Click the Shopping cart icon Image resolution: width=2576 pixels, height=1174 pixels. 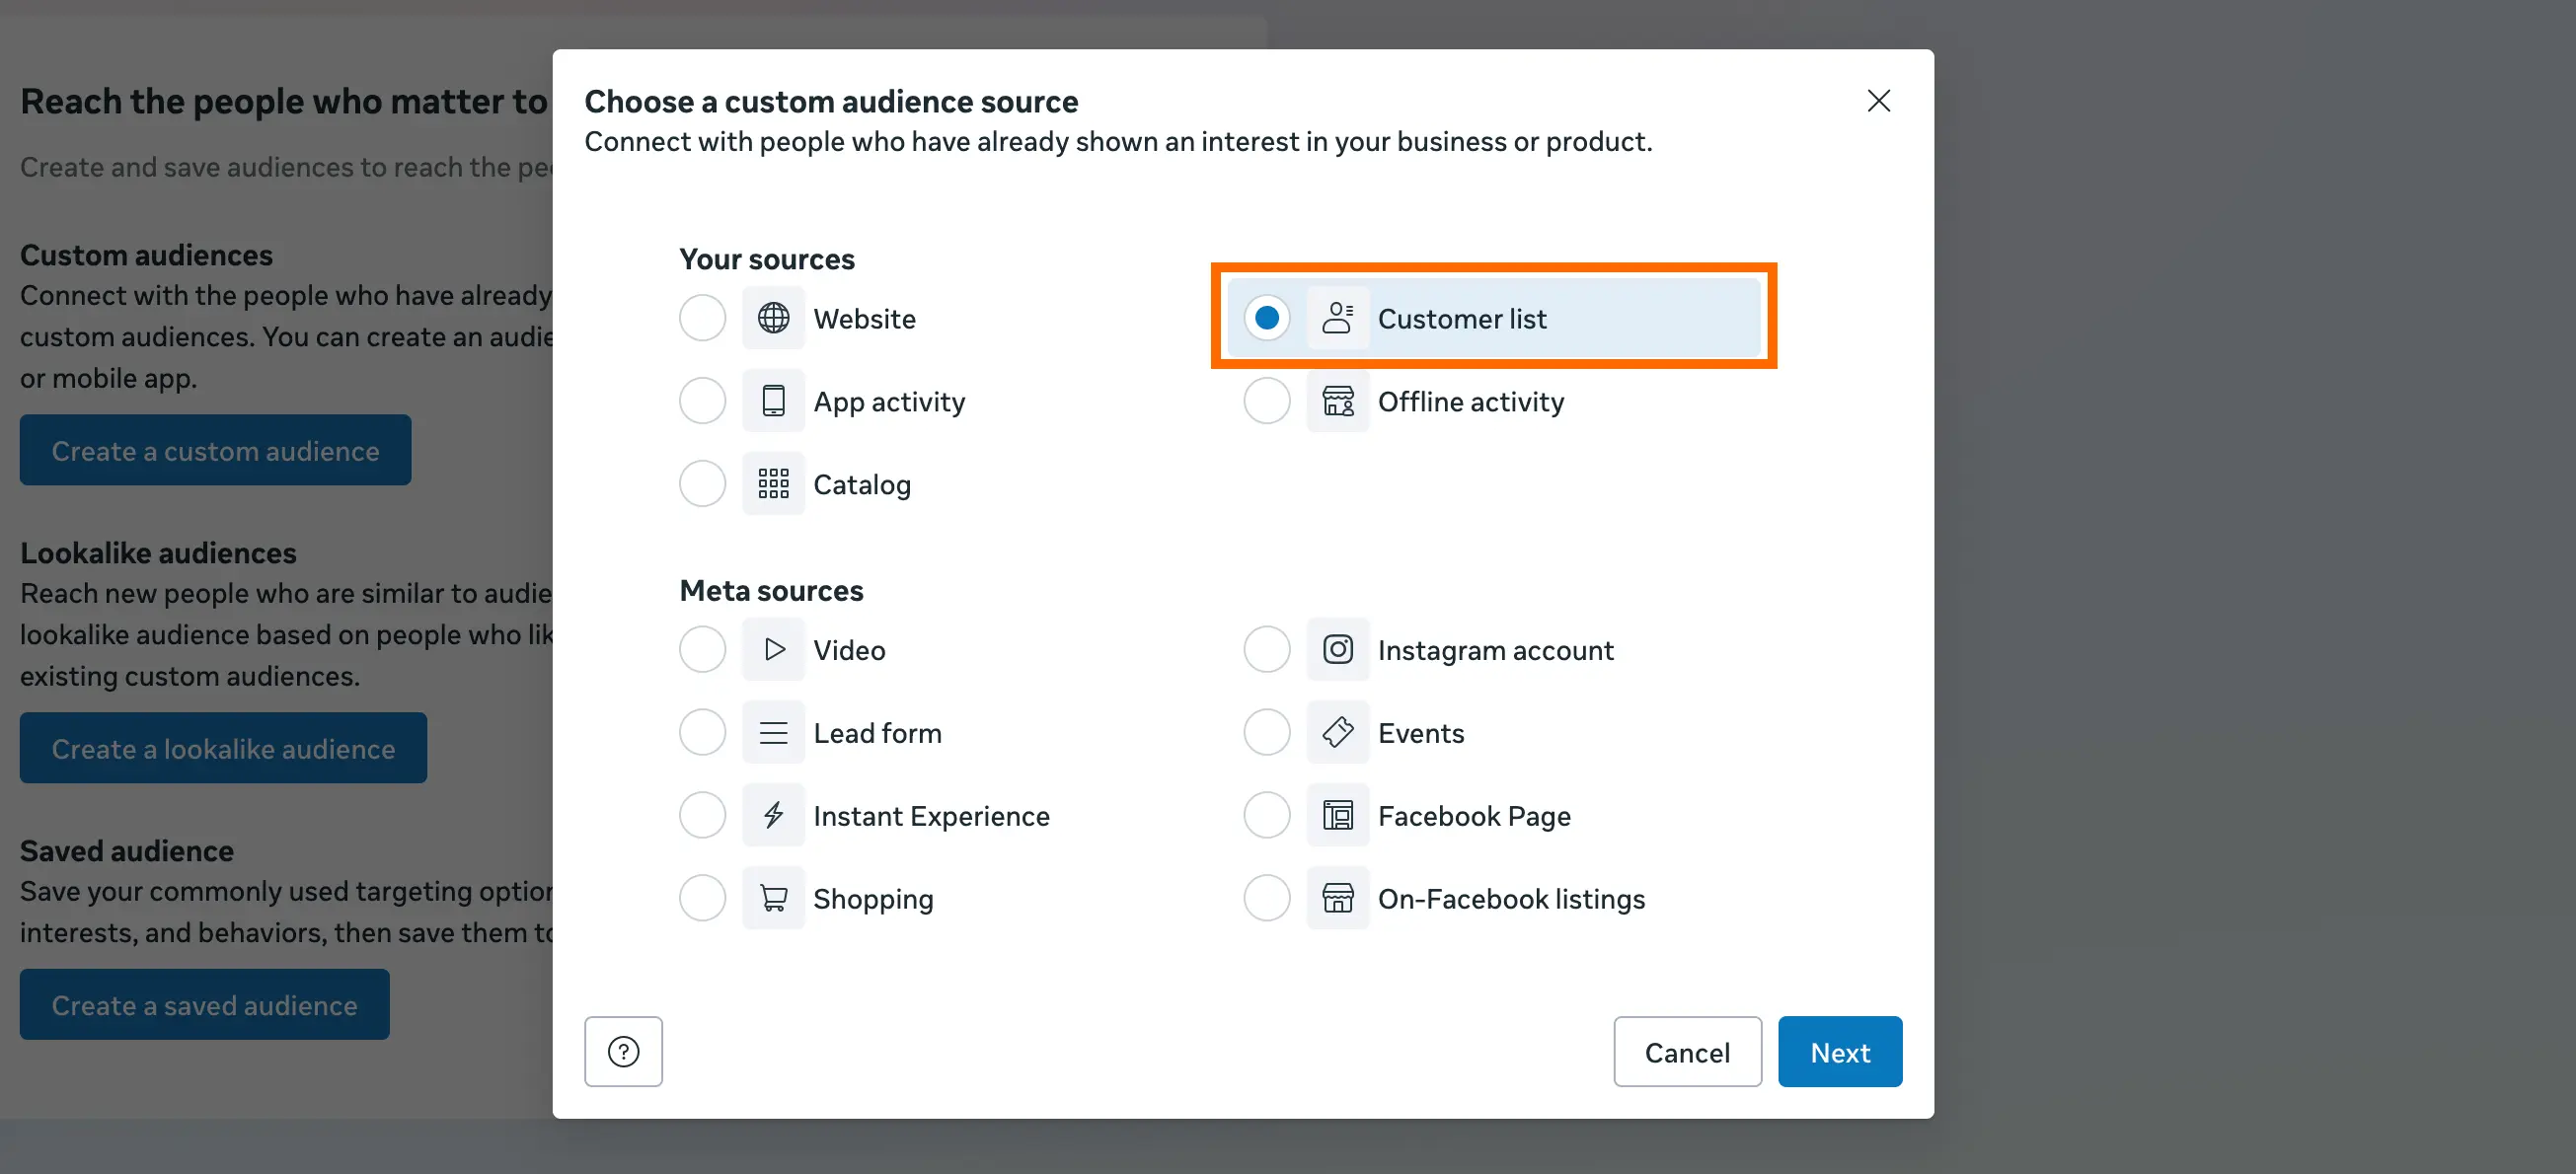tap(772, 897)
